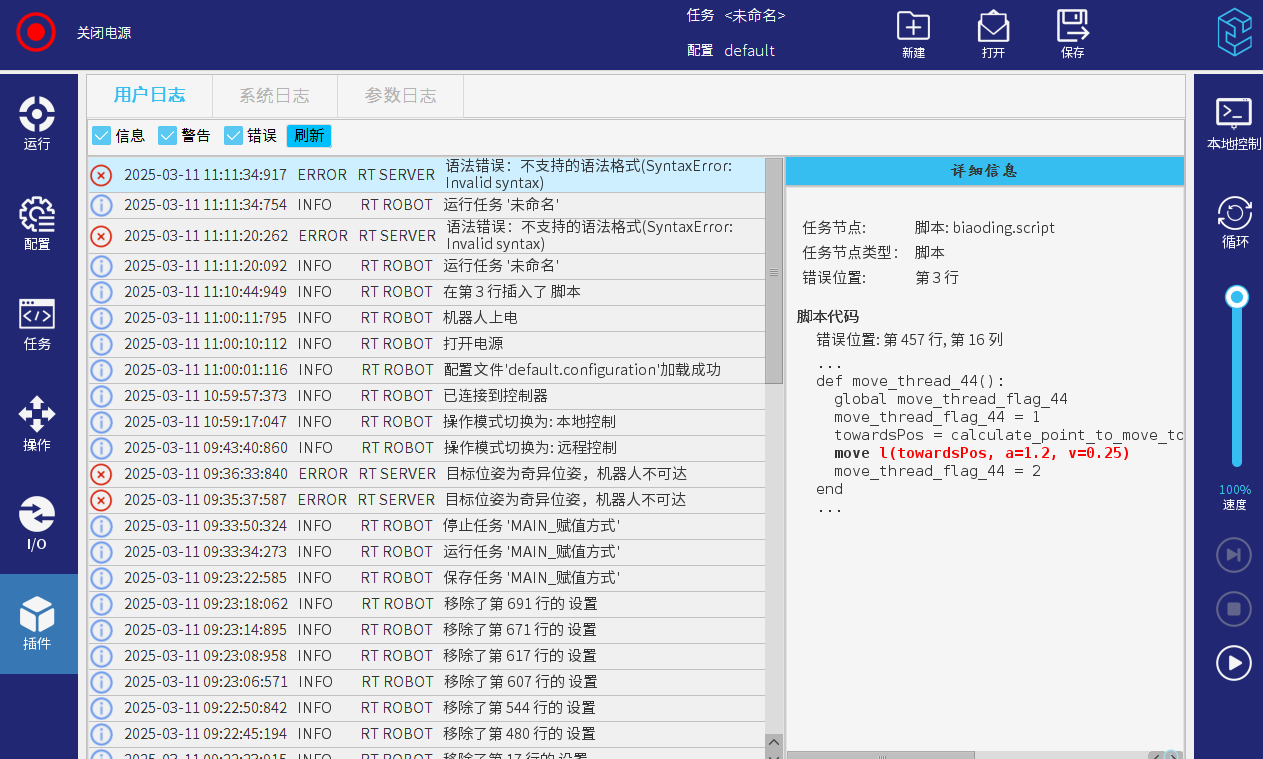Open the 运行 (Run) sidebar panel
The height and width of the screenshot is (759, 1263).
click(37, 123)
